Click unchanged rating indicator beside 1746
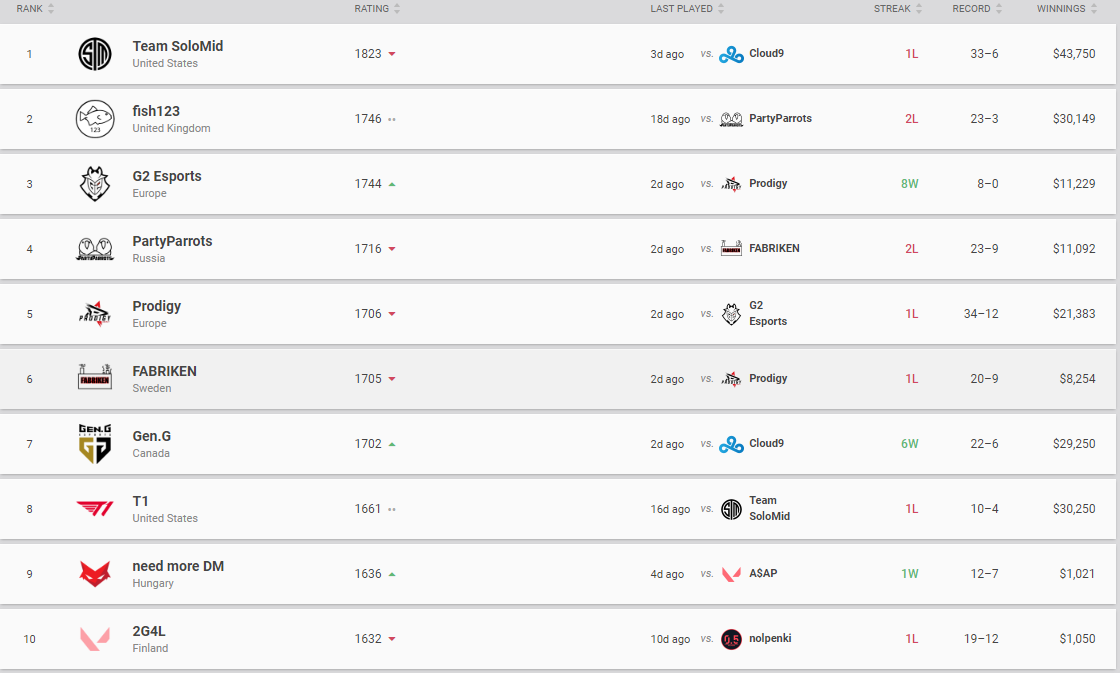 coord(392,119)
